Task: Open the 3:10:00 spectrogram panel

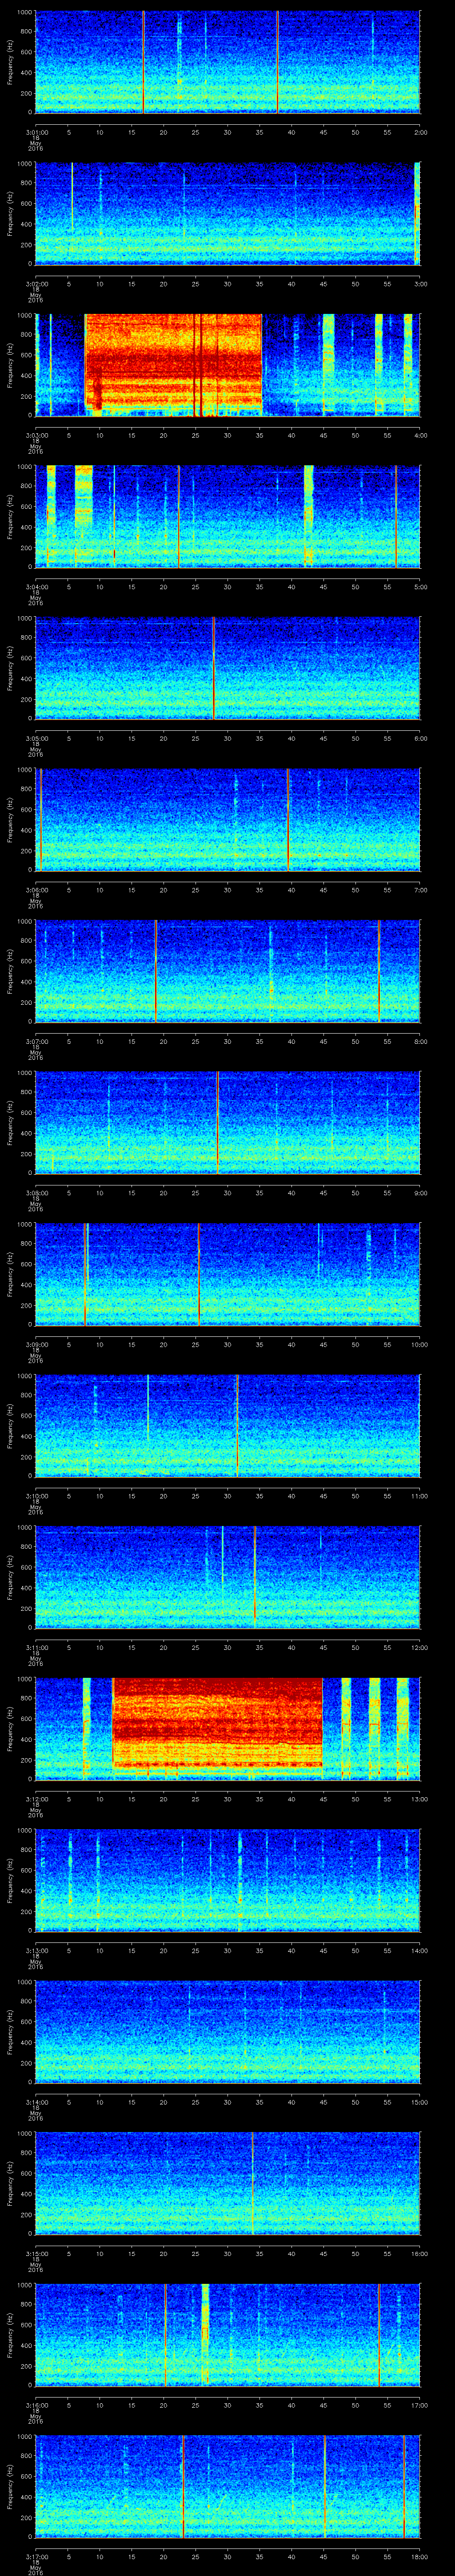Action: (x=228, y=1425)
